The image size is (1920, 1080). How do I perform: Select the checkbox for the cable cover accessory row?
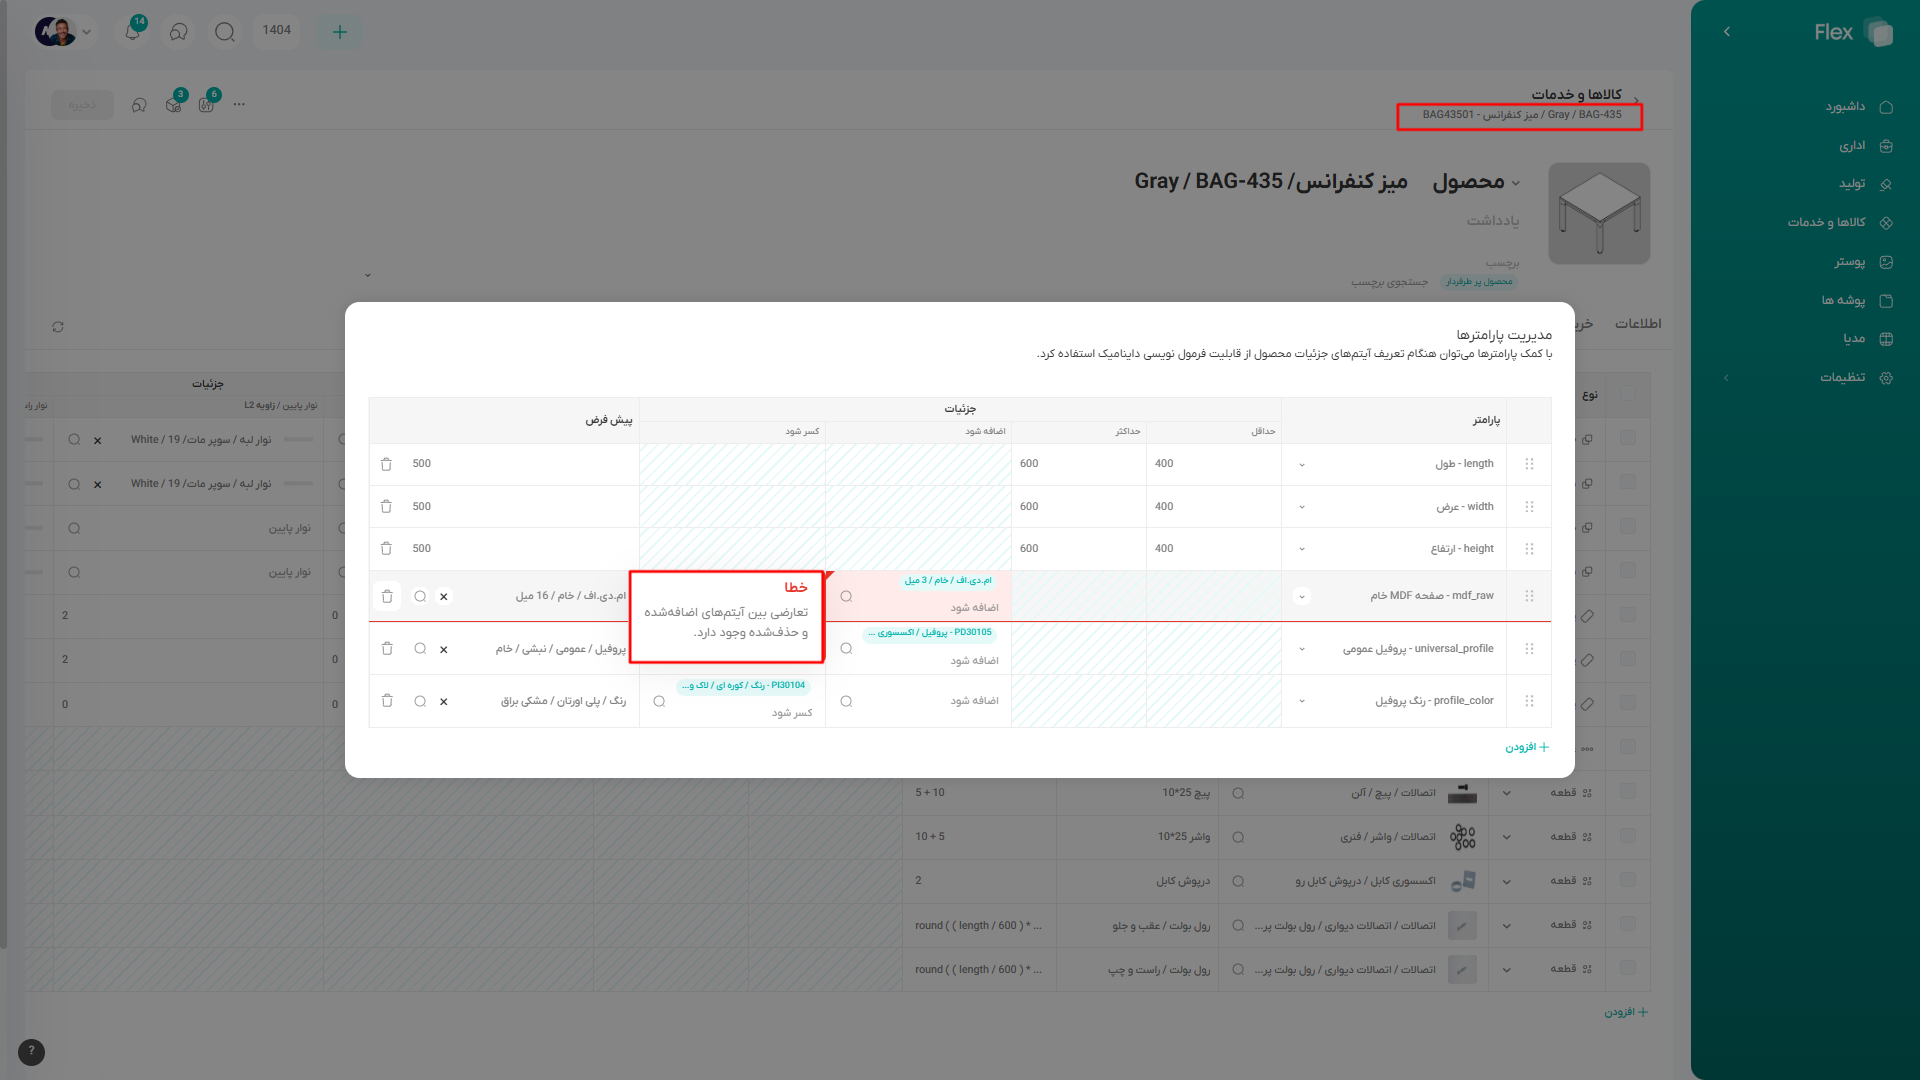click(x=1627, y=880)
